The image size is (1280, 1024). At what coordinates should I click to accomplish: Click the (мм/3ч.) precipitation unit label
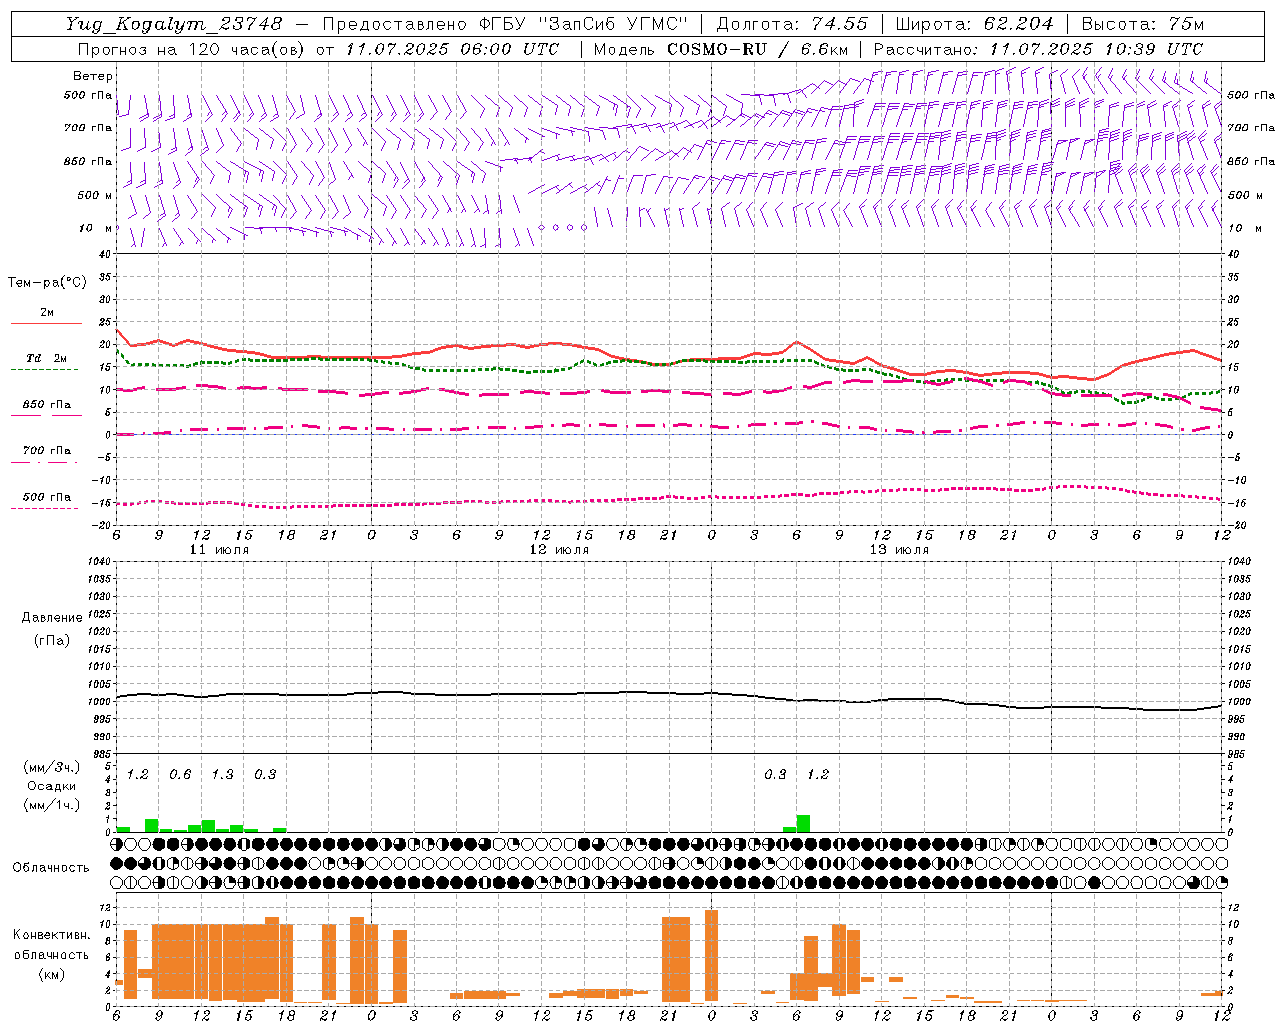52,768
